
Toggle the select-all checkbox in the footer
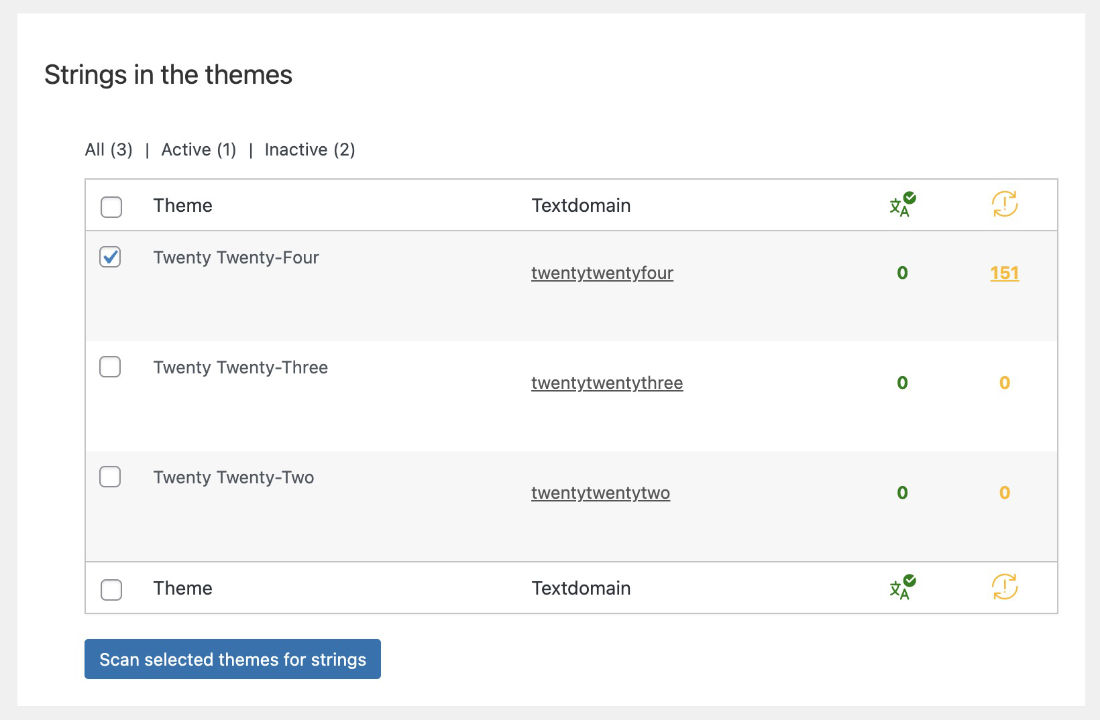111,588
